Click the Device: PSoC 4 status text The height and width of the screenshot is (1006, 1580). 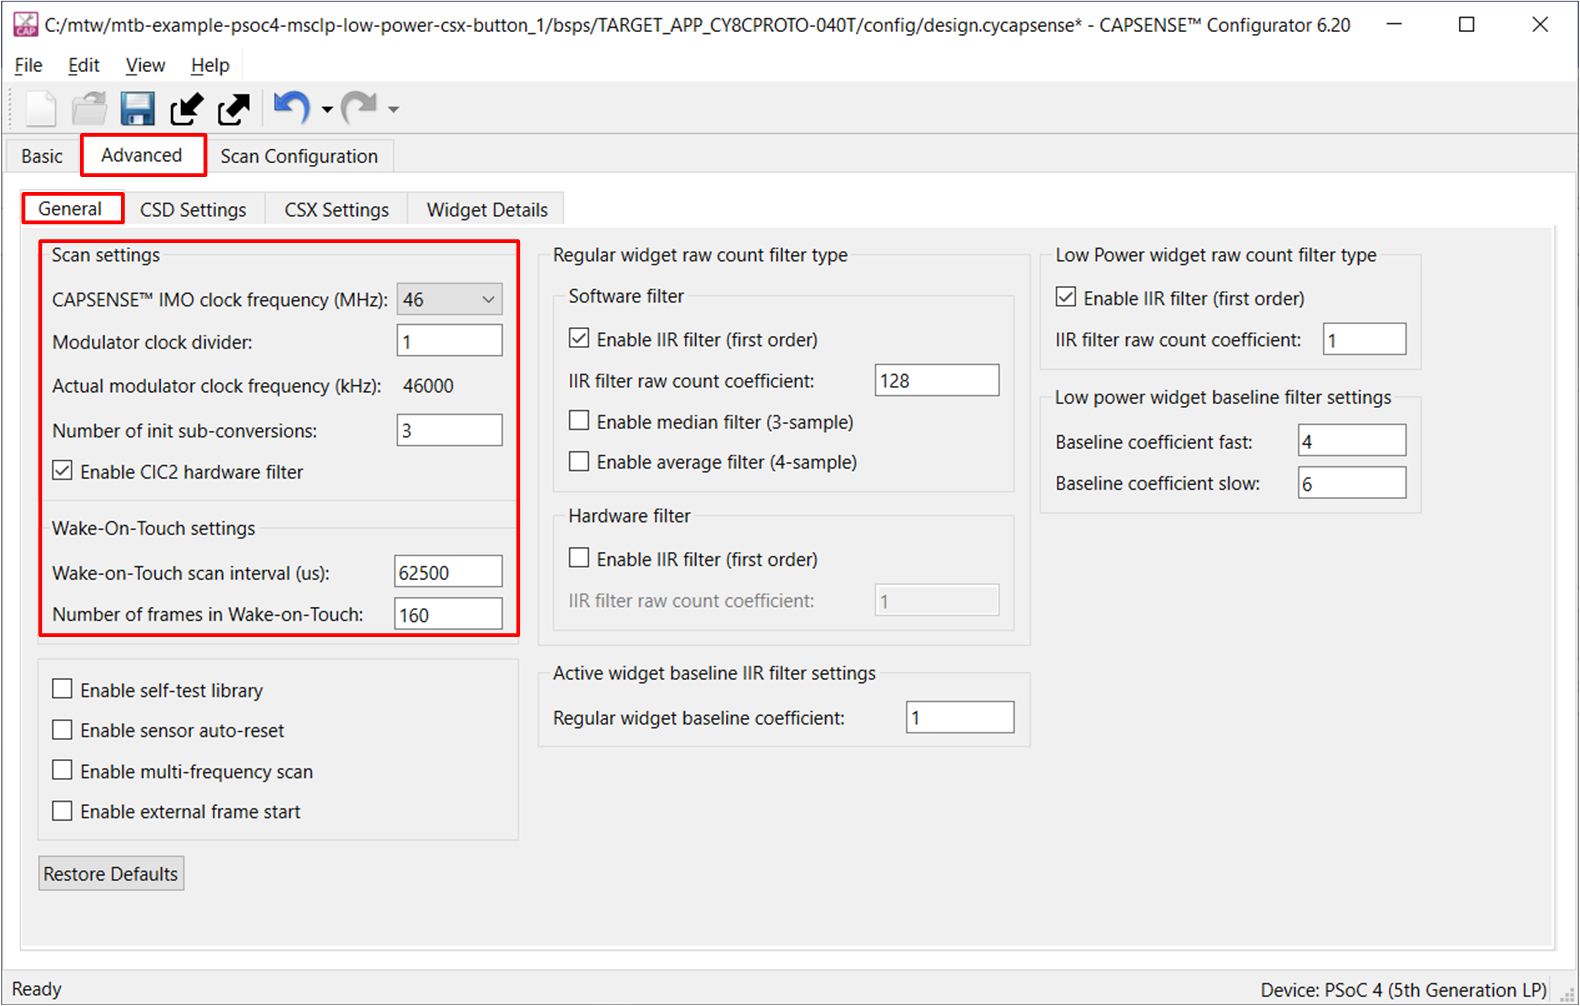pyautogui.click(x=1403, y=990)
